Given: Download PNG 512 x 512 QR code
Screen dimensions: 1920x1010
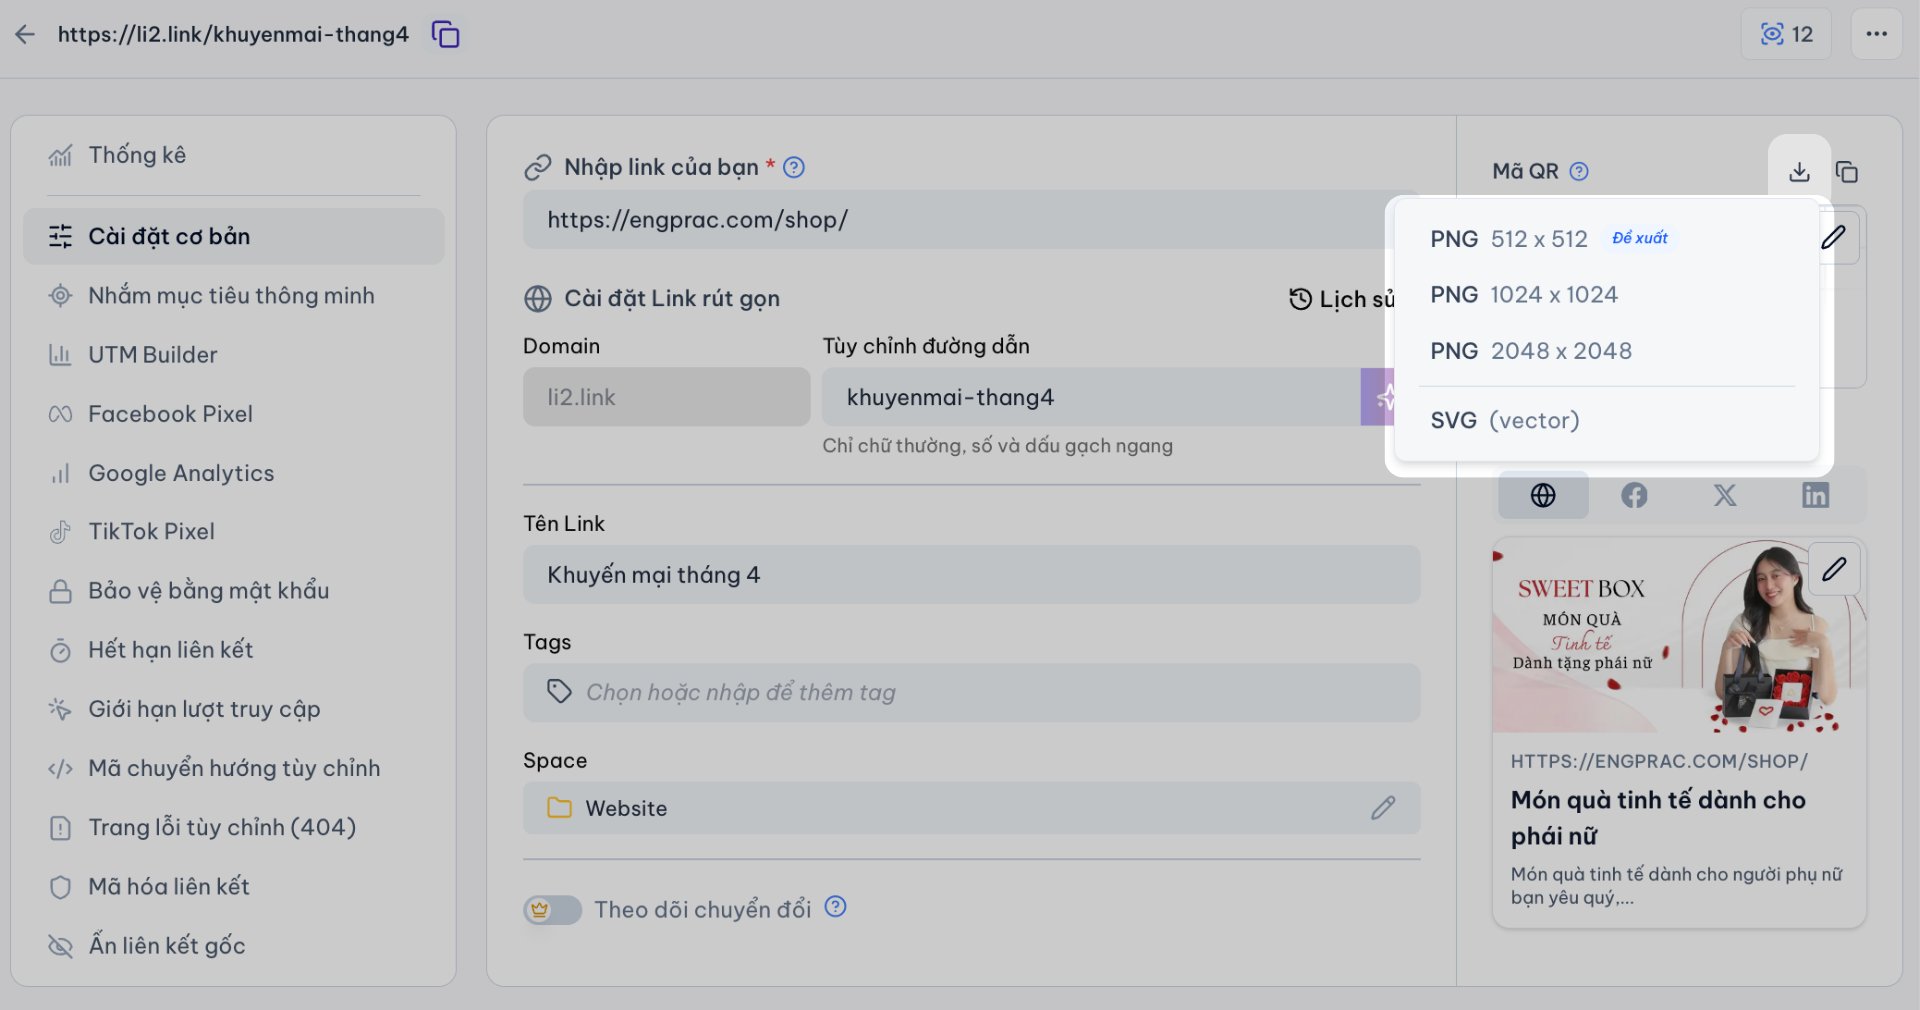Looking at the screenshot, I should (1606, 239).
